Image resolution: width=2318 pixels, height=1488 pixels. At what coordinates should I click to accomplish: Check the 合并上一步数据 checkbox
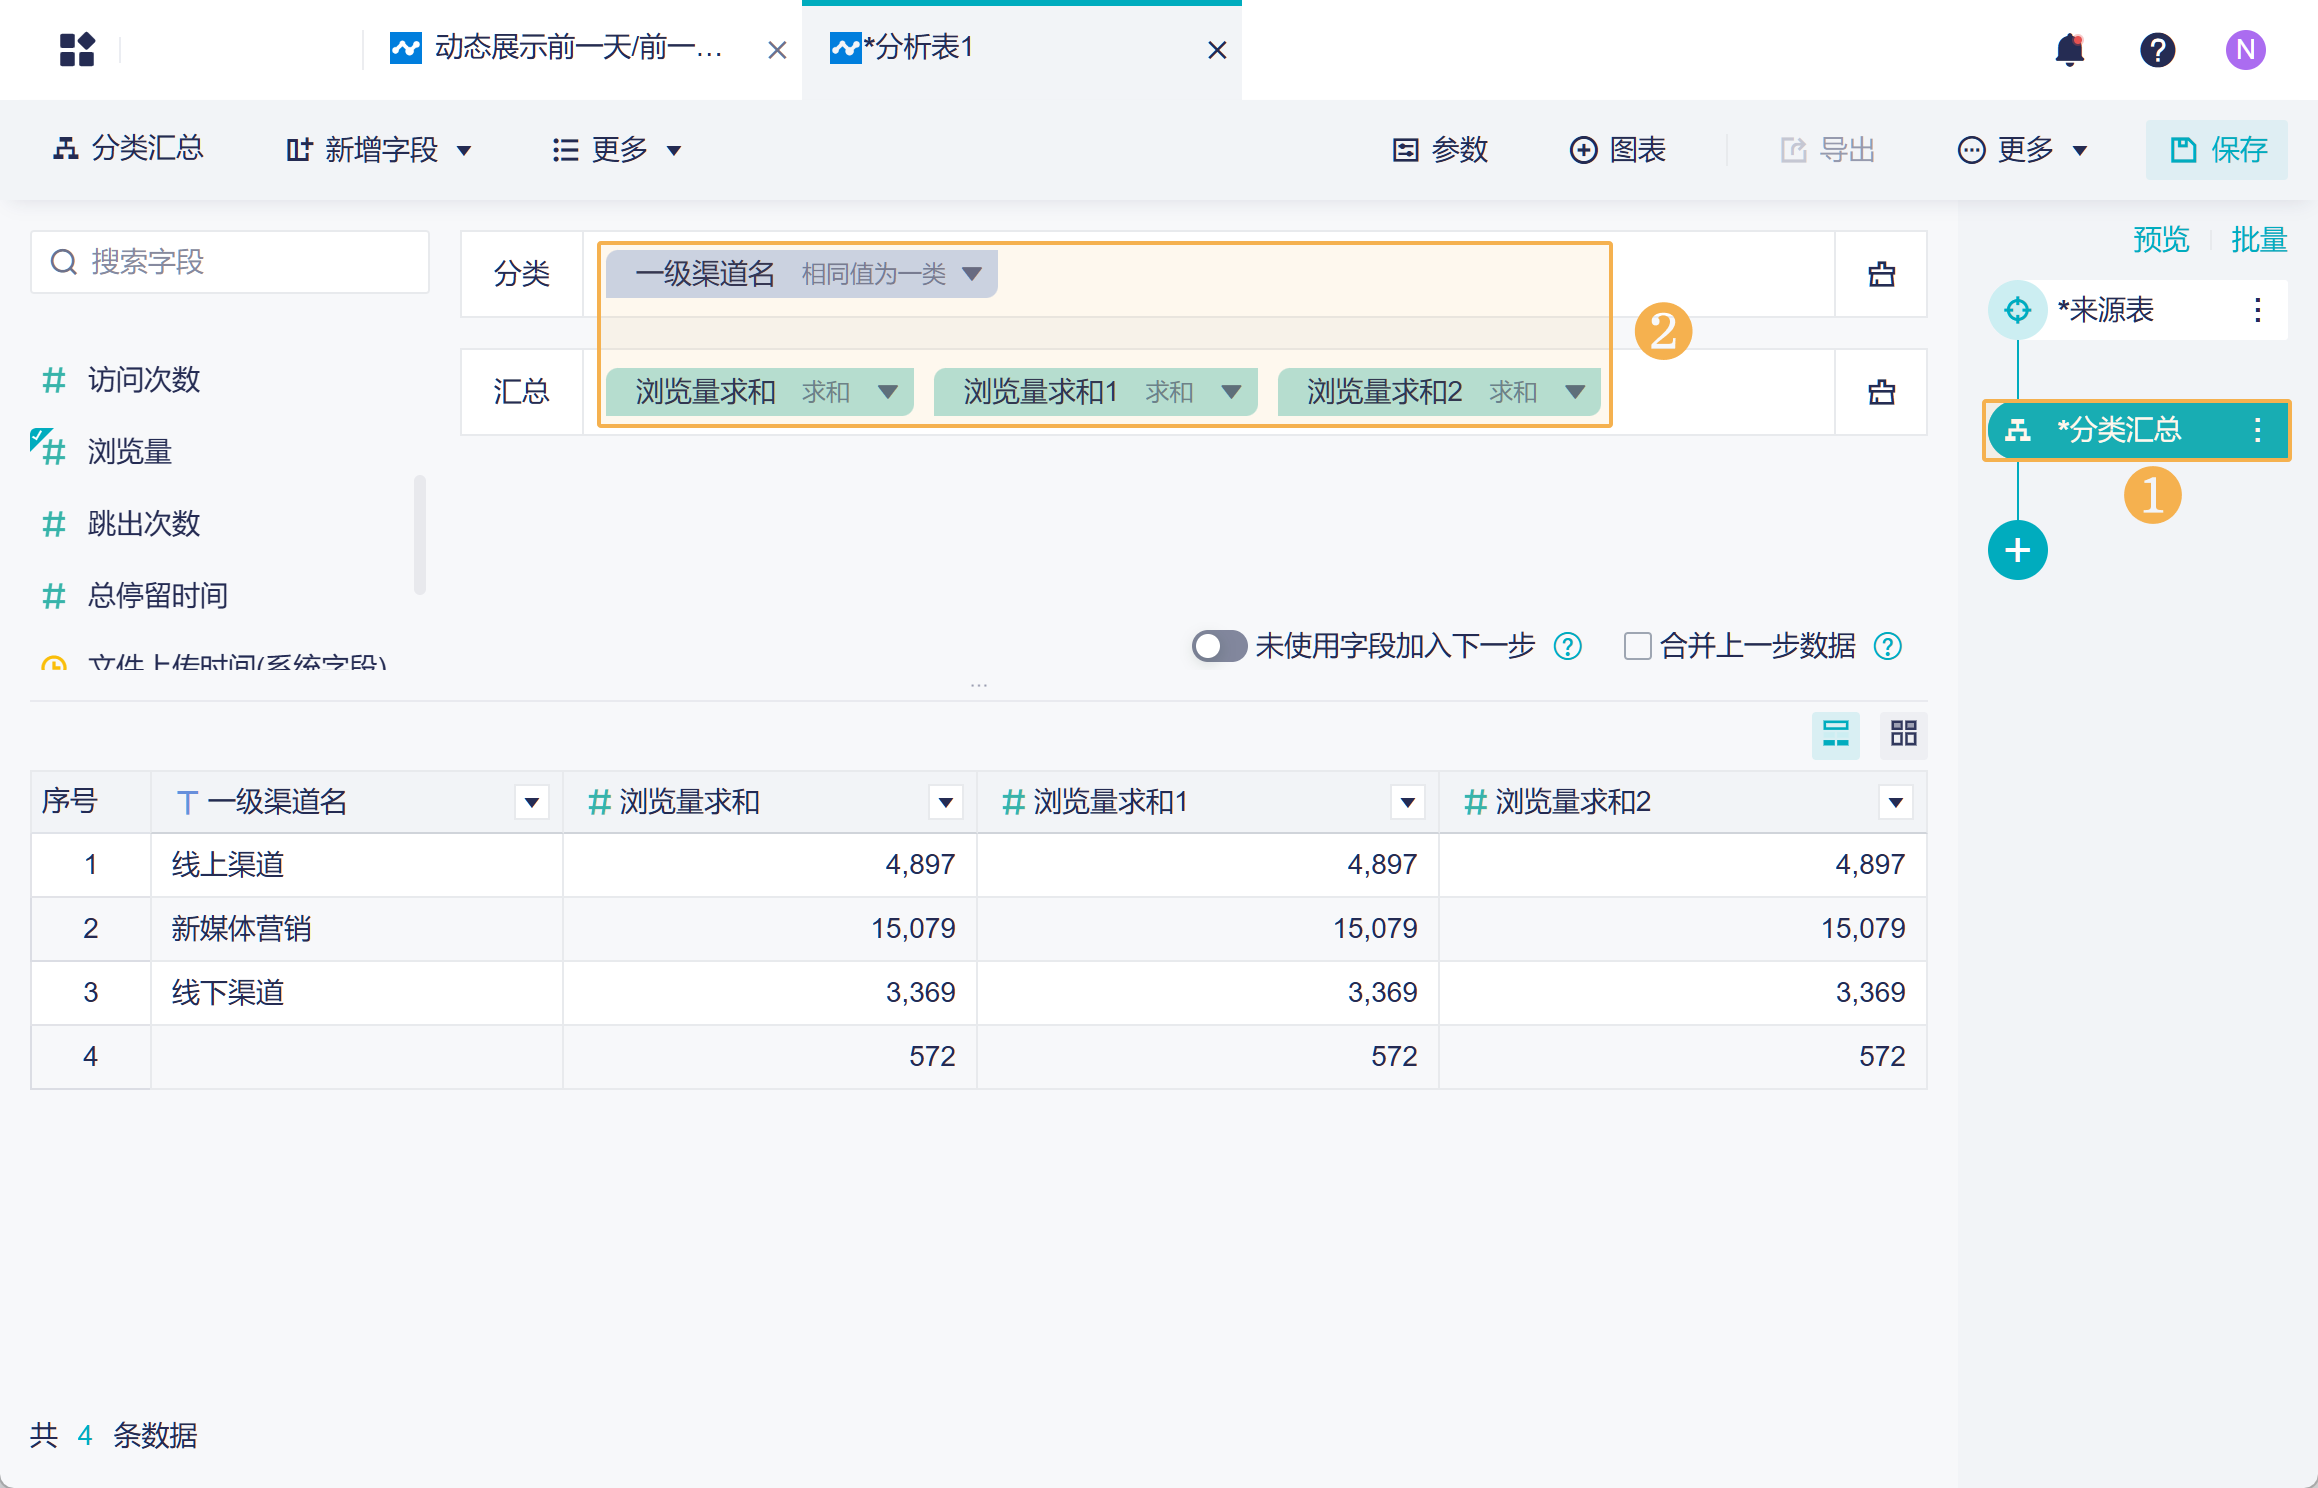(1637, 646)
